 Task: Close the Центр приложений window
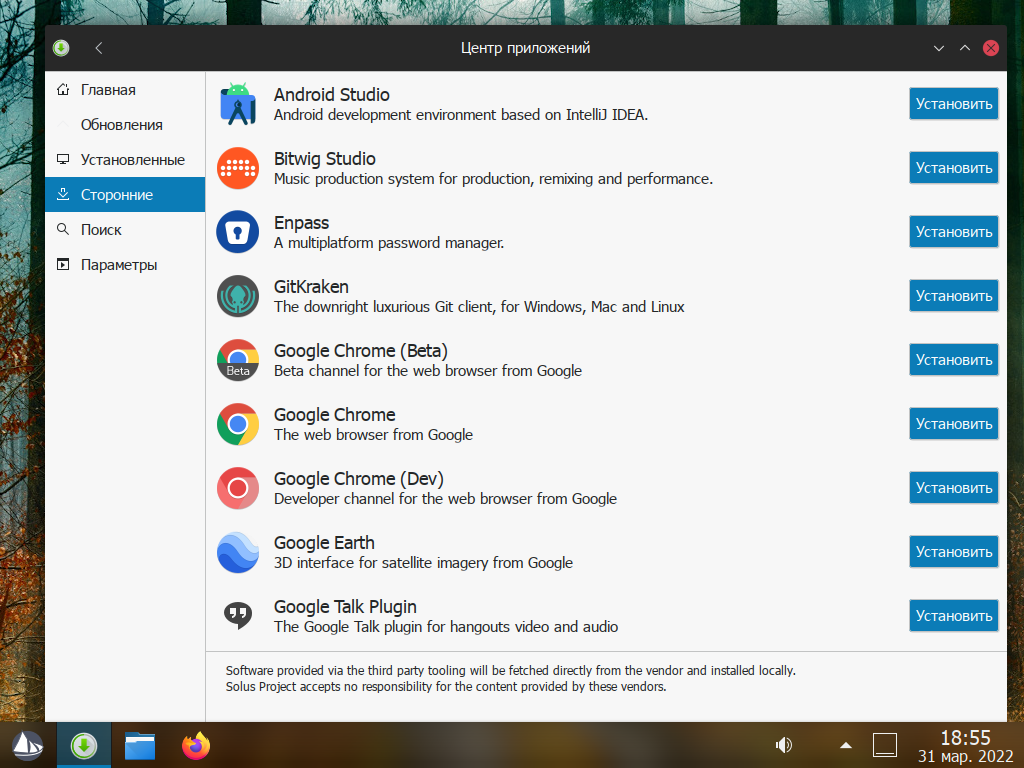[x=991, y=48]
